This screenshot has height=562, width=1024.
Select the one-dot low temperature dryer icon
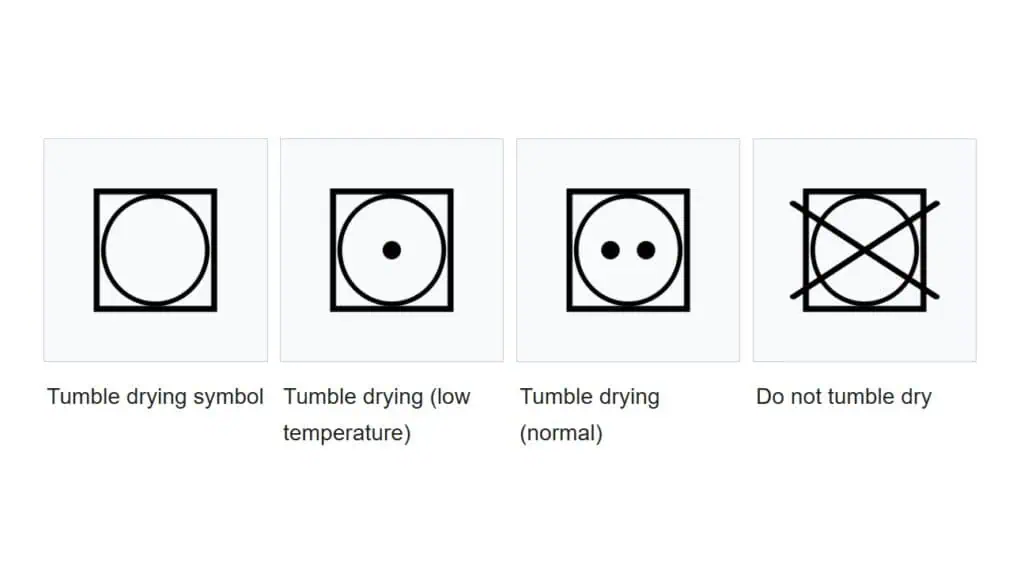(392, 250)
